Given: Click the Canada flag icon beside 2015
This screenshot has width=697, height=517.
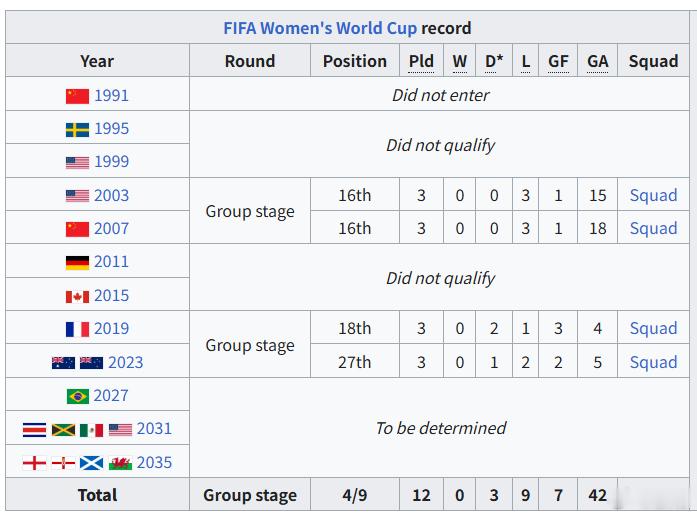Looking at the screenshot, I should [77, 296].
